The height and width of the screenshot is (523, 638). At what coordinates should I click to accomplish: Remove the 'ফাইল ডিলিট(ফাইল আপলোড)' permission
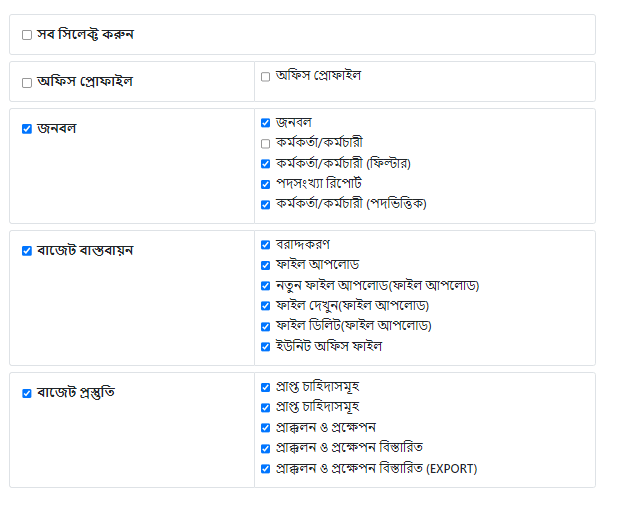pyautogui.click(x=266, y=326)
